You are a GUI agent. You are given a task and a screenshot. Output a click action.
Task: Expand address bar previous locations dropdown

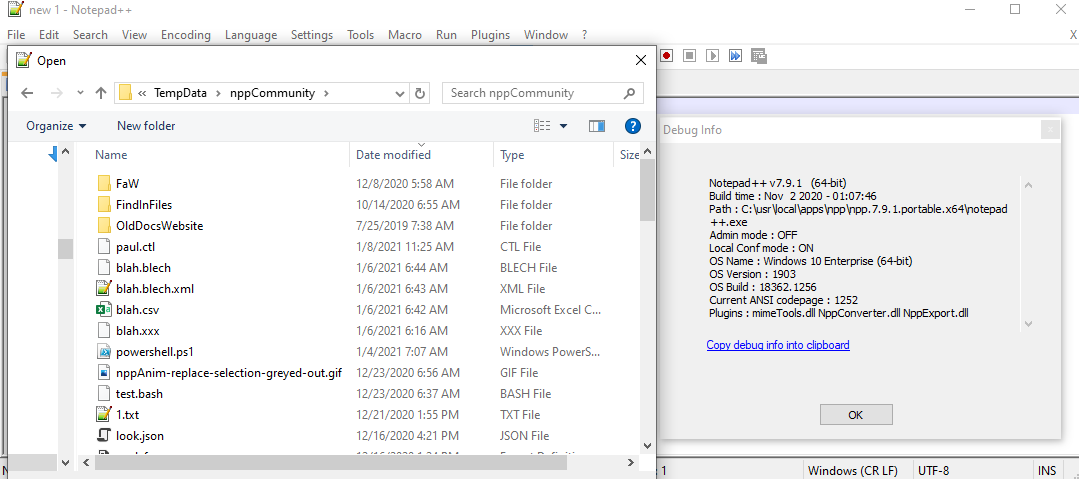point(400,93)
